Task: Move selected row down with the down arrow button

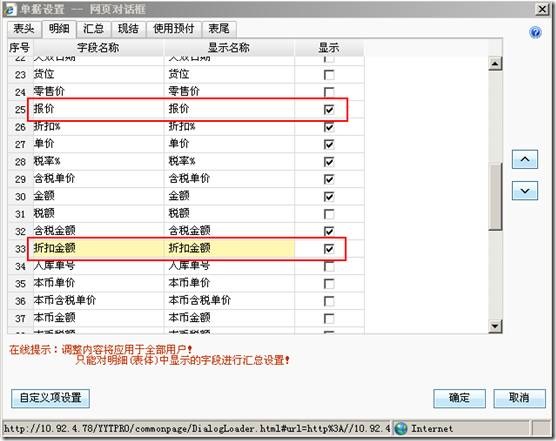Action: [525, 191]
